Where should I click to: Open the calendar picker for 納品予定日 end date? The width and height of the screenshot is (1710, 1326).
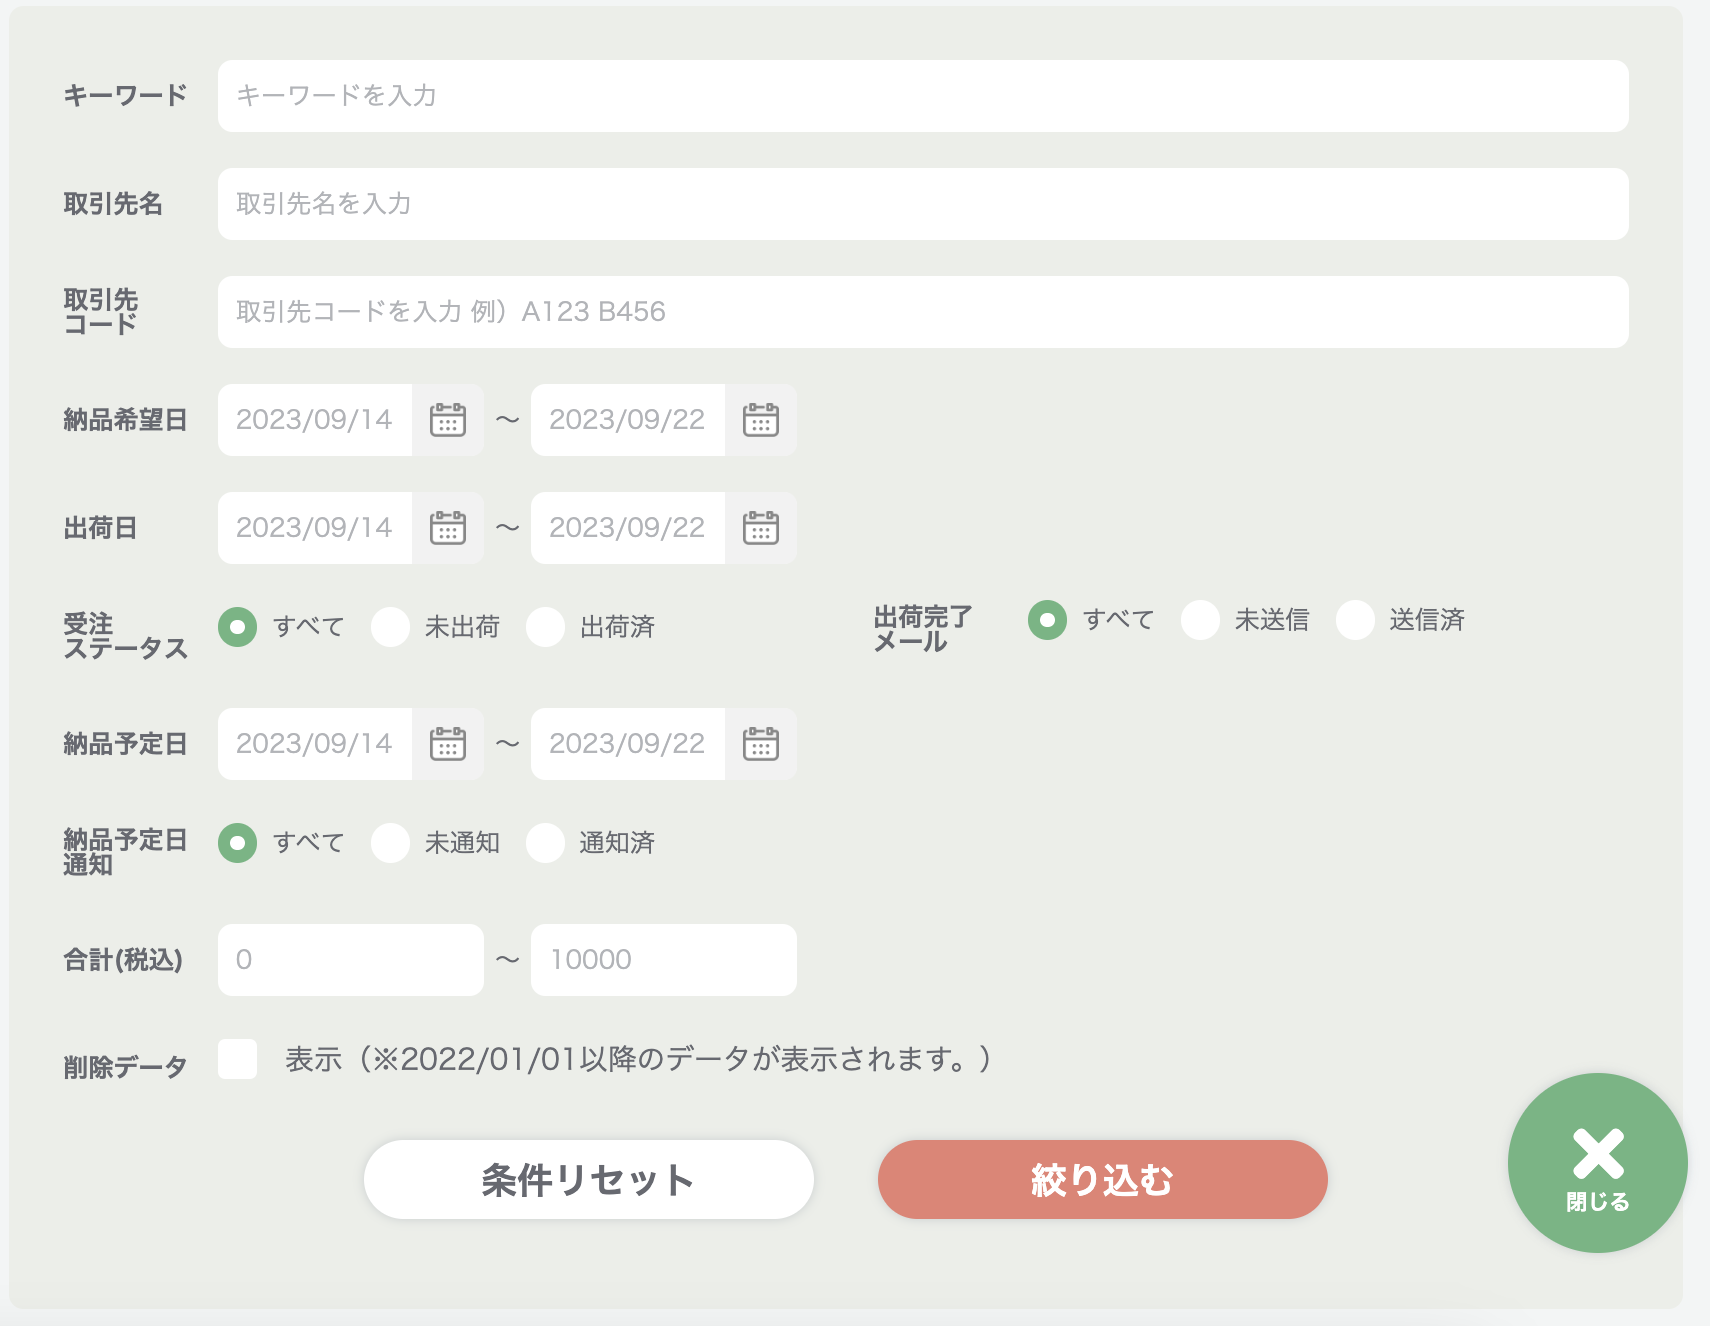[761, 743]
